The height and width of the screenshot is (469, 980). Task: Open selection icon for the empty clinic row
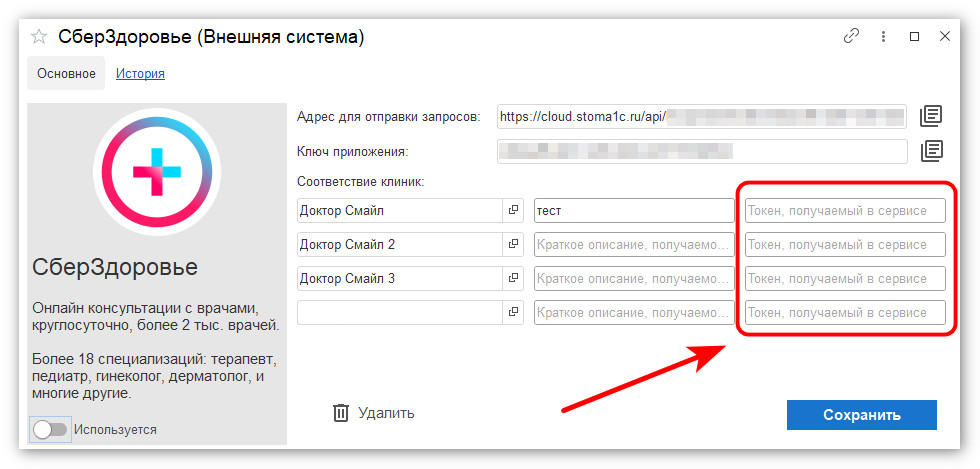click(513, 312)
